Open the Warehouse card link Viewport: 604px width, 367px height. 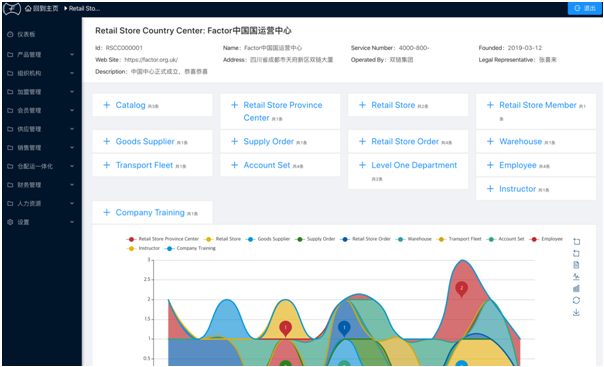click(520, 141)
